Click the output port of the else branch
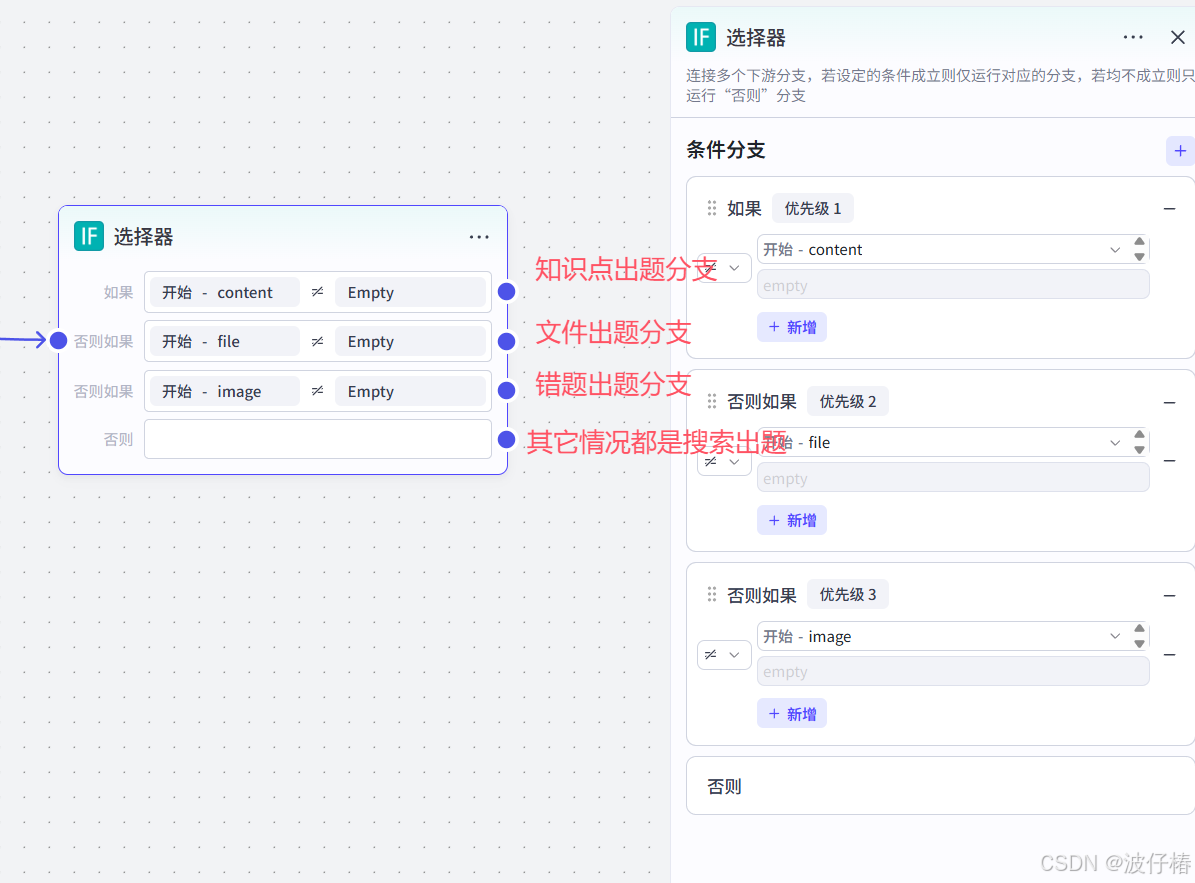The image size is (1195, 883). [x=506, y=440]
